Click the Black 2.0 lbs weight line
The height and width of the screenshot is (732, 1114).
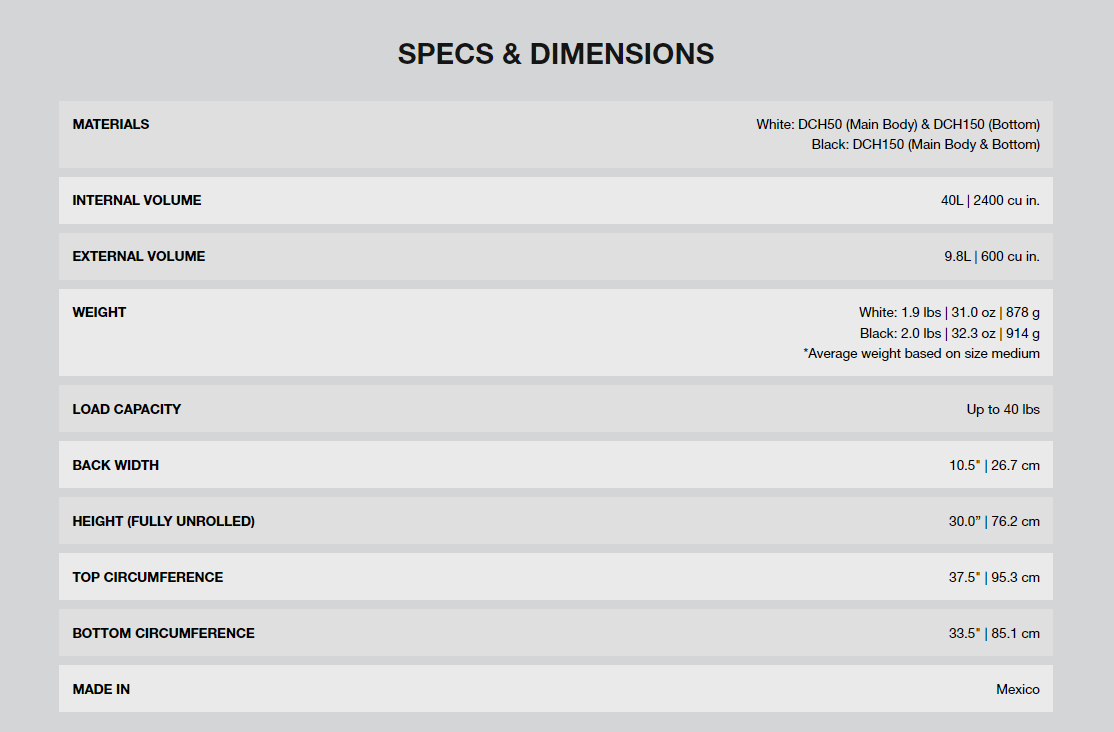coord(950,333)
